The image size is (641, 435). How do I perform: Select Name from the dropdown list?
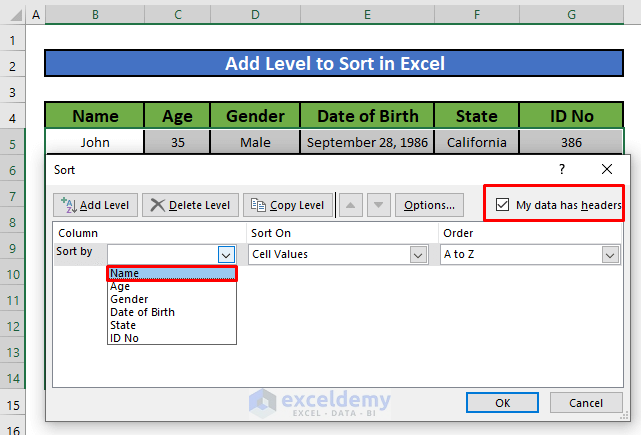(x=171, y=273)
